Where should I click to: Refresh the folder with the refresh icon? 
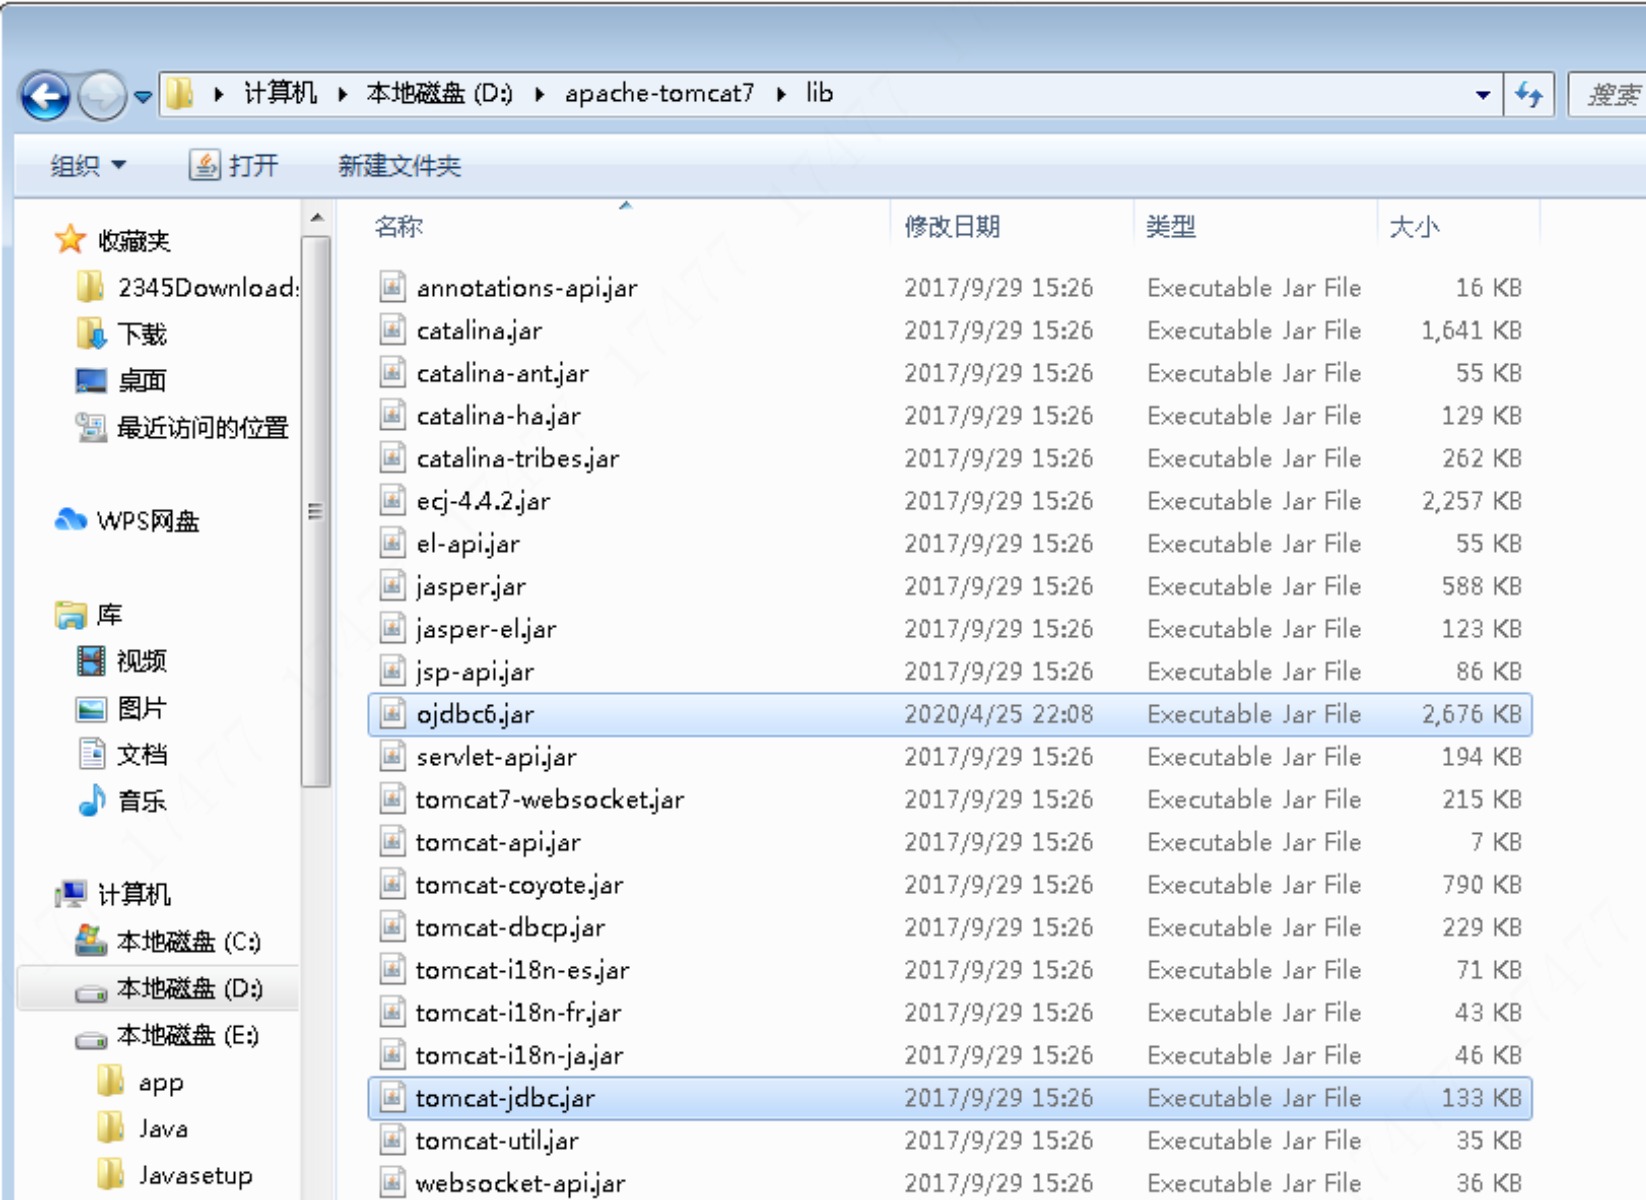click(1529, 95)
